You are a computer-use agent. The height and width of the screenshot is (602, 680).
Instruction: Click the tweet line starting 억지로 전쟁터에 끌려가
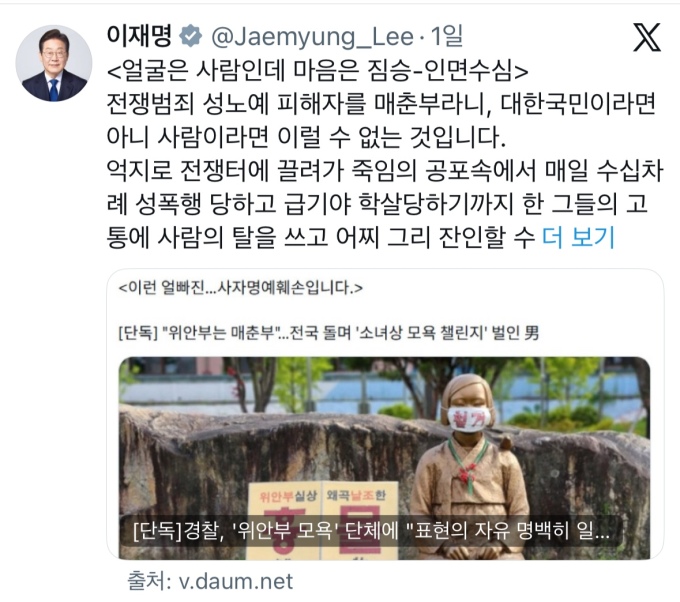click(x=385, y=170)
